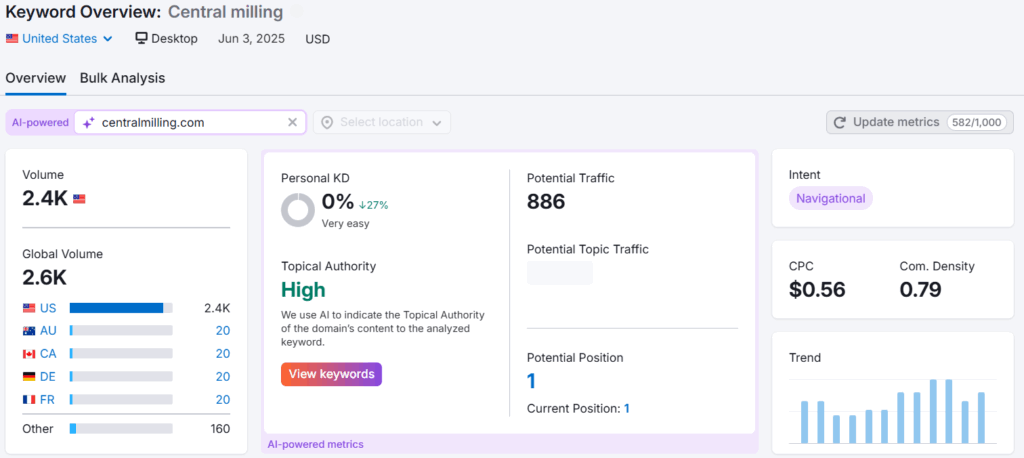Screen dimensions: 1024x458
Task: Click the Personal KD 0% value
Action: tap(338, 202)
